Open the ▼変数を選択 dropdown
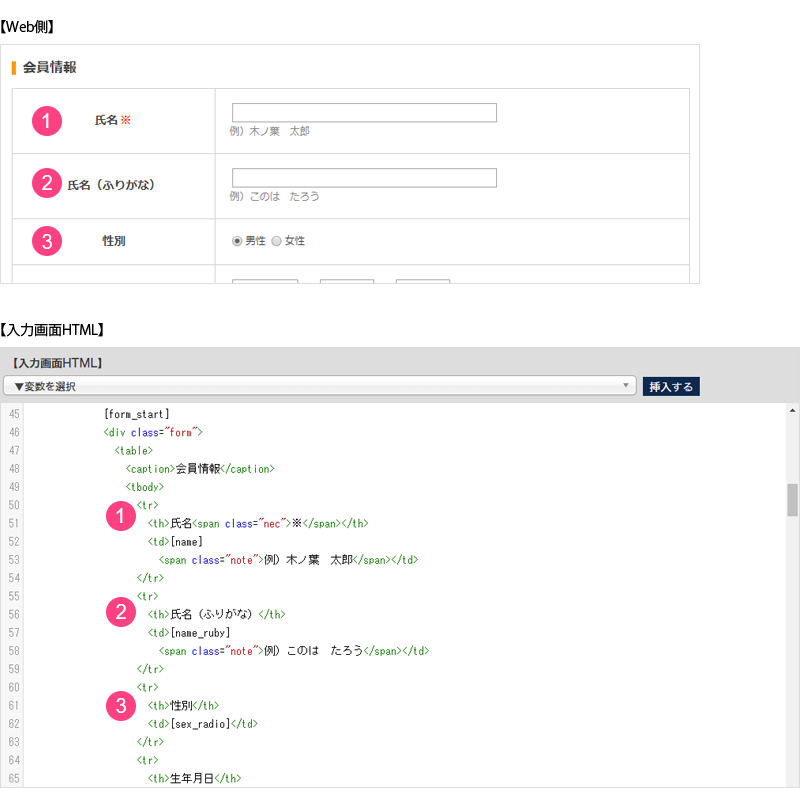Image resolution: width=800 pixels, height=788 pixels. coord(319,386)
